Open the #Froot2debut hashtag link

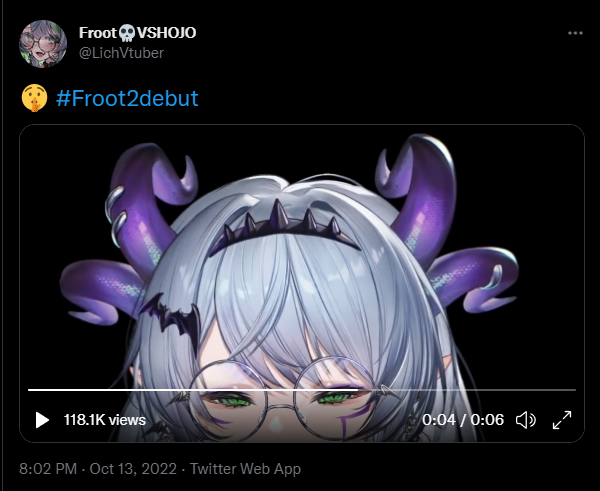[127, 98]
